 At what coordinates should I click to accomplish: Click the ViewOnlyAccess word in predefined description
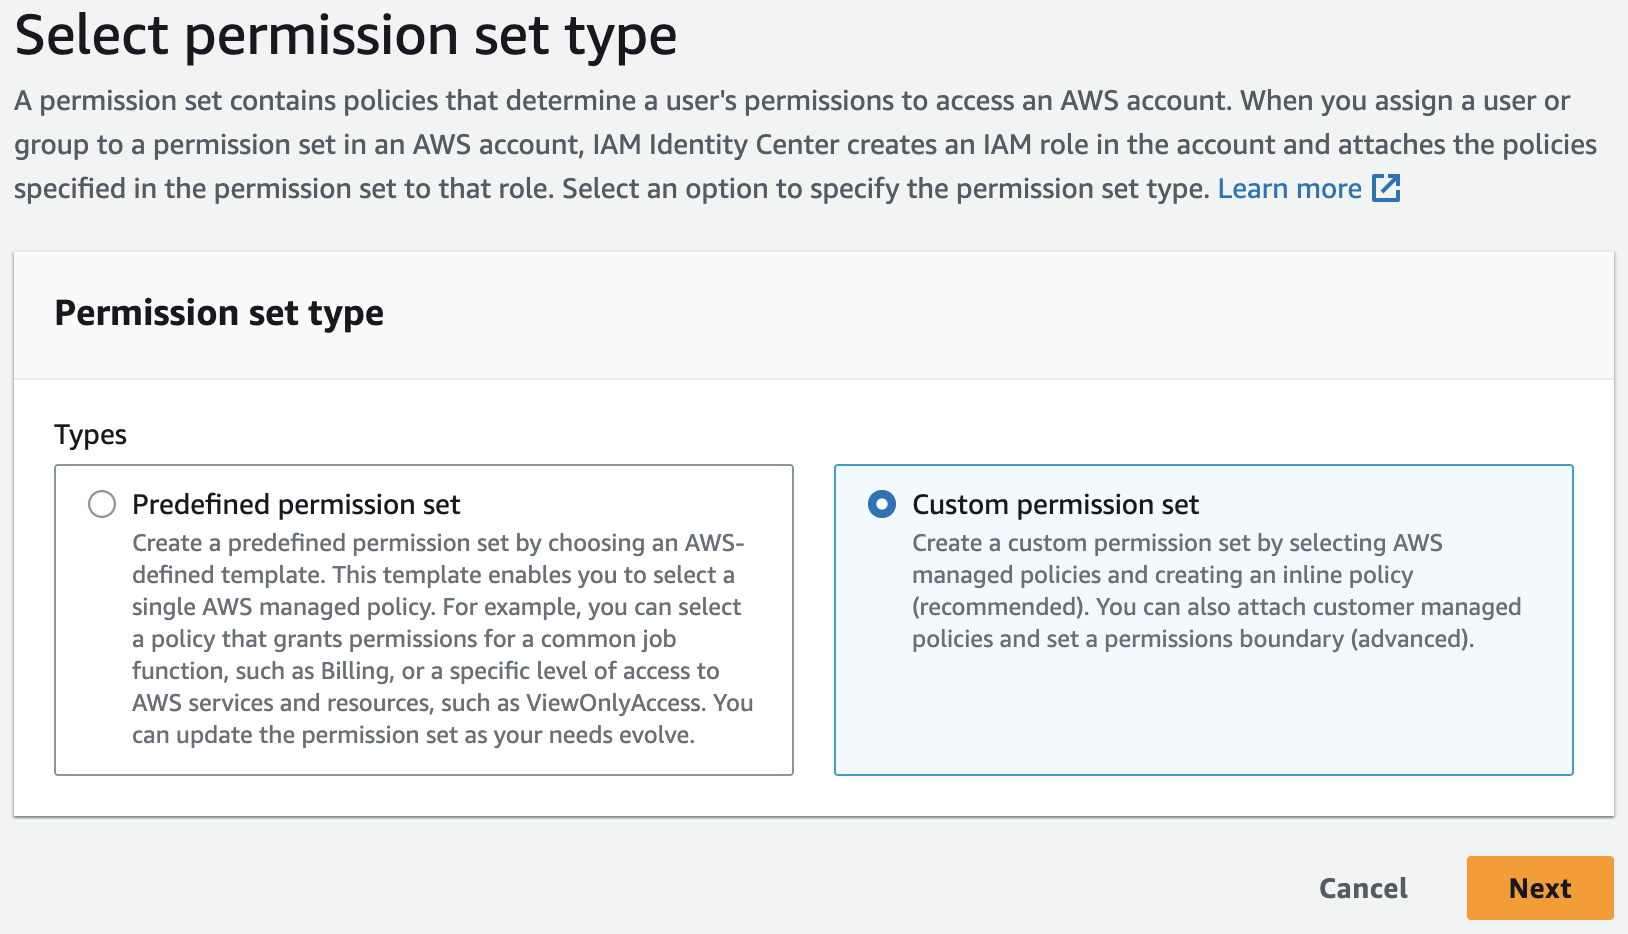[614, 703]
